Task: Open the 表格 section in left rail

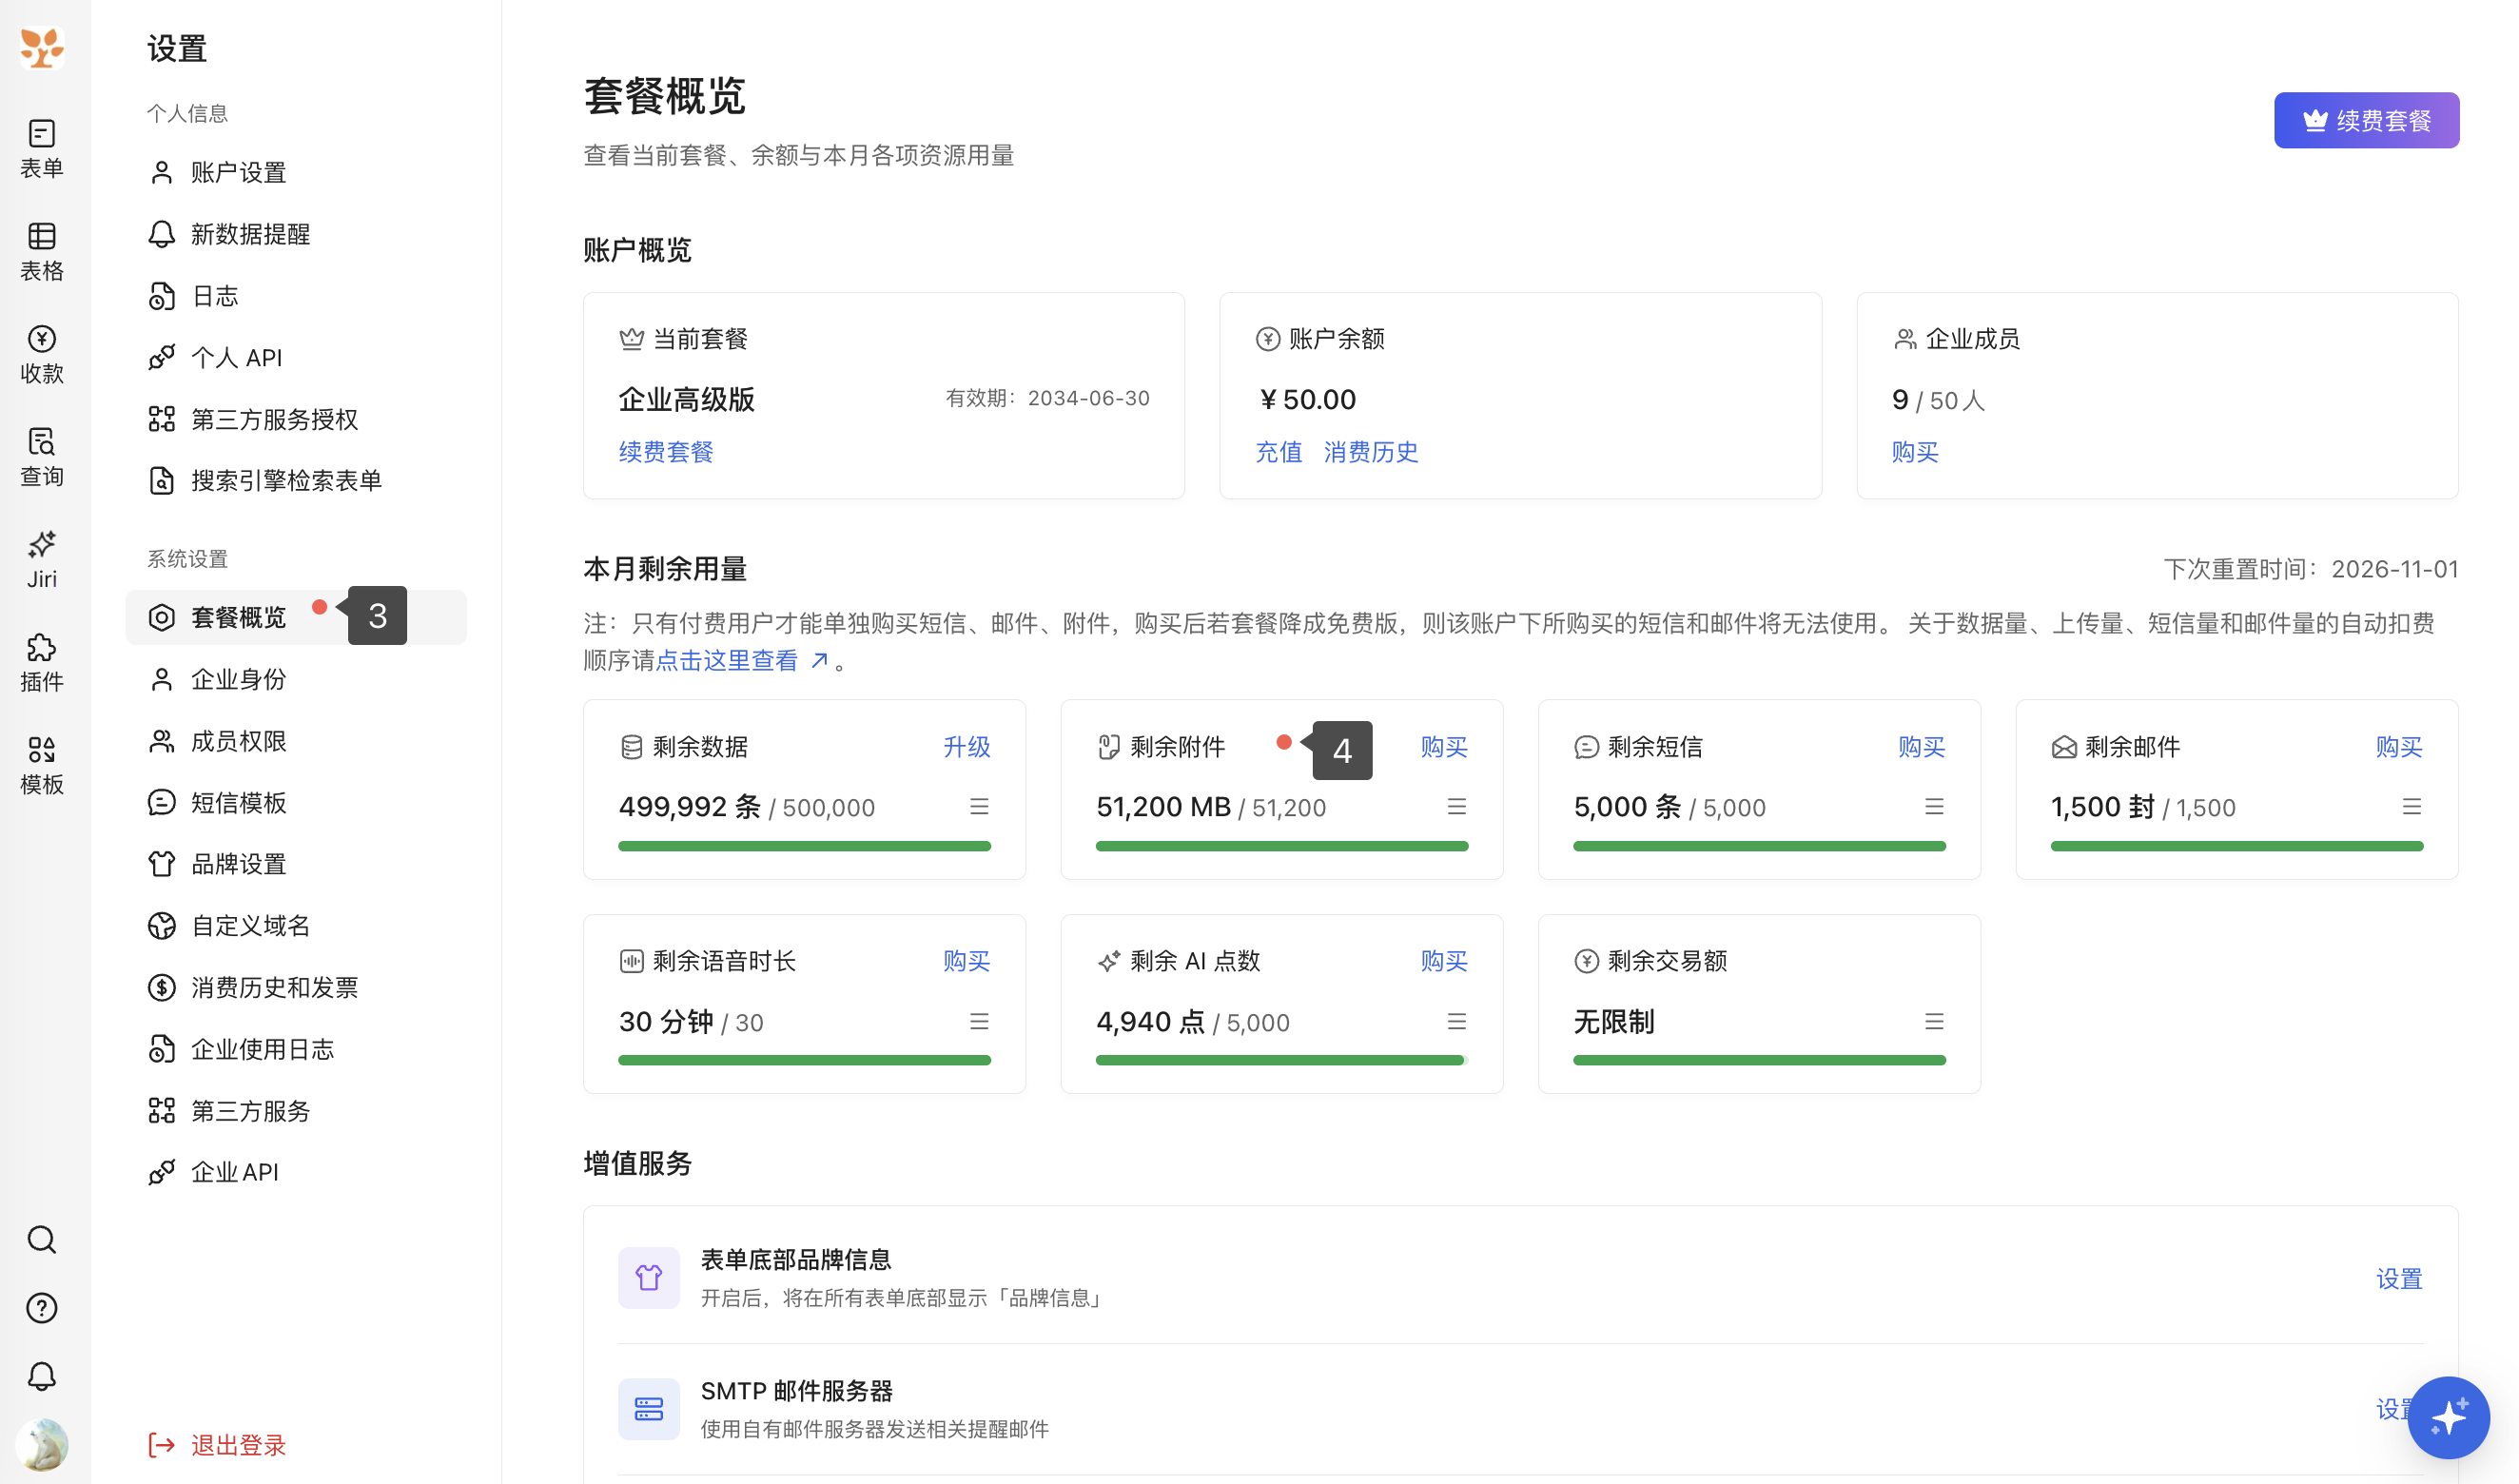Action: click(42, 251)
